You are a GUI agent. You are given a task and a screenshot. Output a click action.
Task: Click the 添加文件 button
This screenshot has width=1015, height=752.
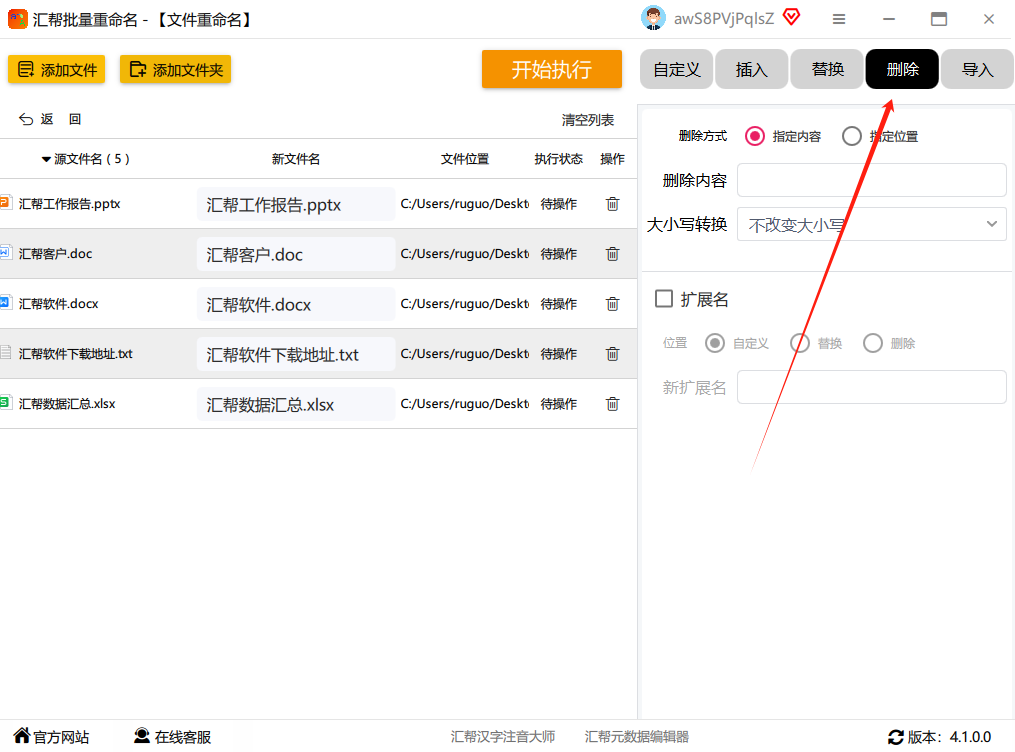[x=56, y=69]
